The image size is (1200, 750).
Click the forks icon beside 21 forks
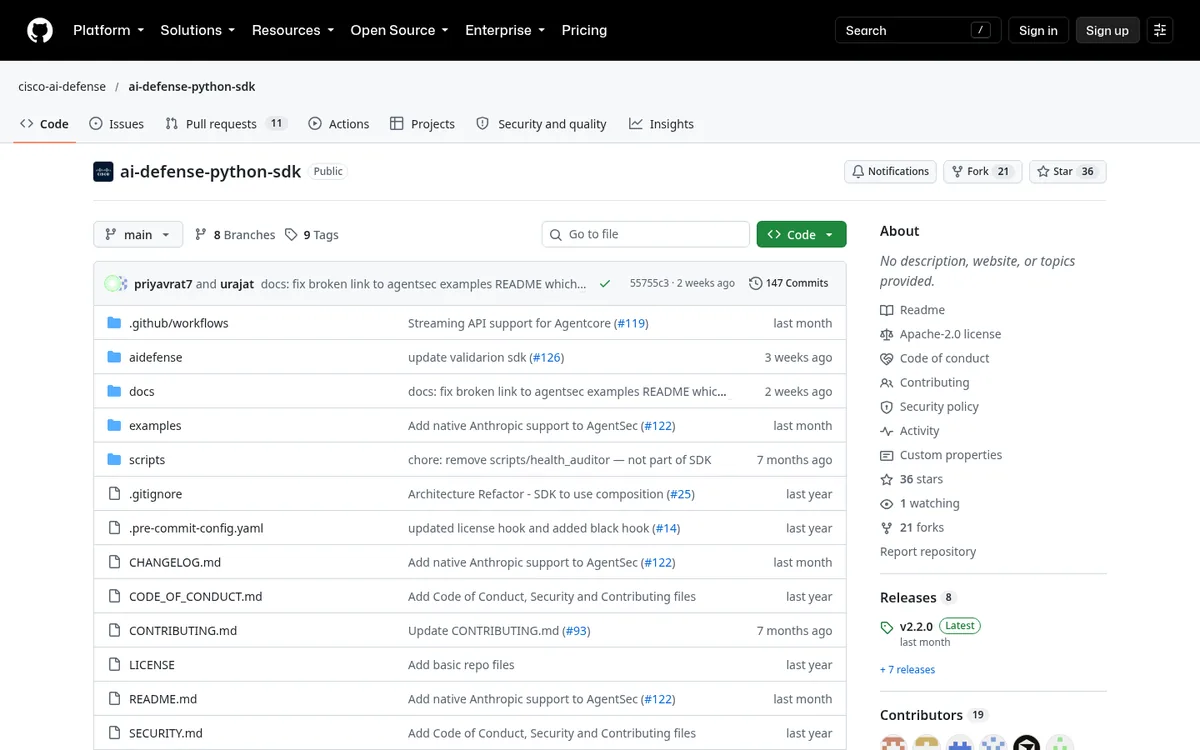click(886, 528)
